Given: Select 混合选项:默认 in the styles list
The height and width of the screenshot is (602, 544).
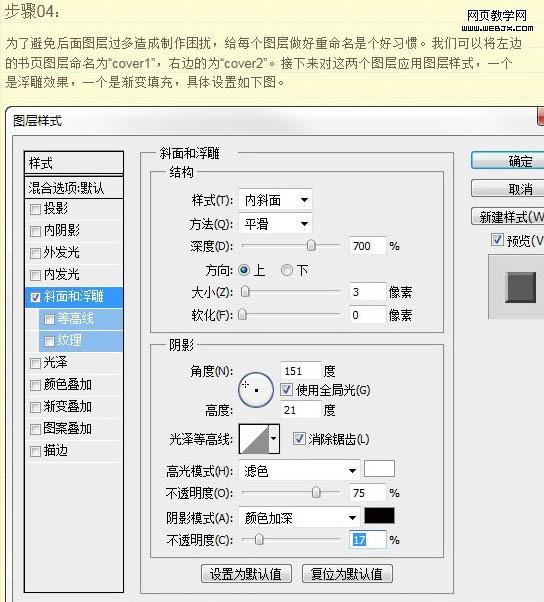Looking at the screenshot, I should 74,188.
